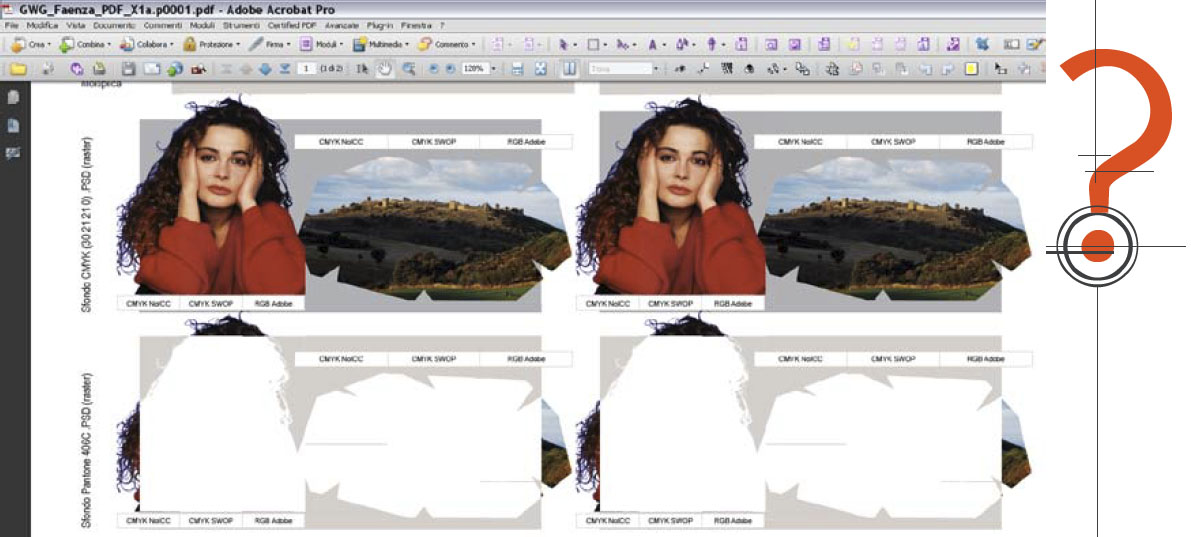
Task: Activate the Select text cursor tool
Action: tap(363, 69)
